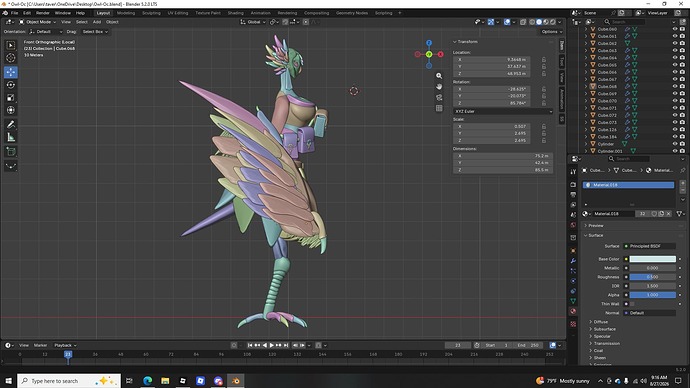The image size is (690, 388).
Task: Toggle X-ray view in viewport header
Action: point(523,22)
